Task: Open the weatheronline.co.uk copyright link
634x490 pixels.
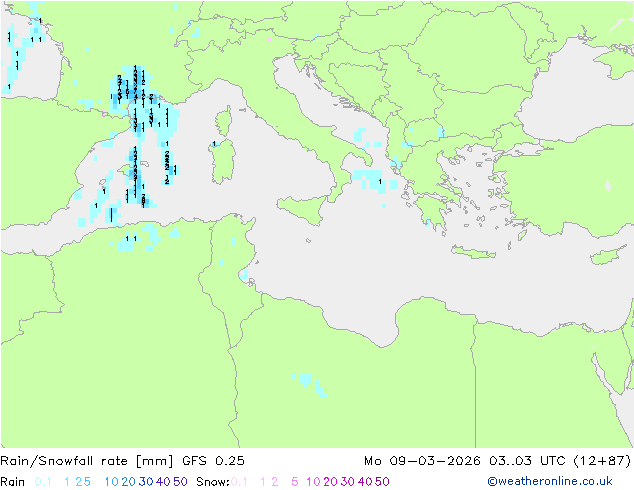Action: [x=550, y=481]
